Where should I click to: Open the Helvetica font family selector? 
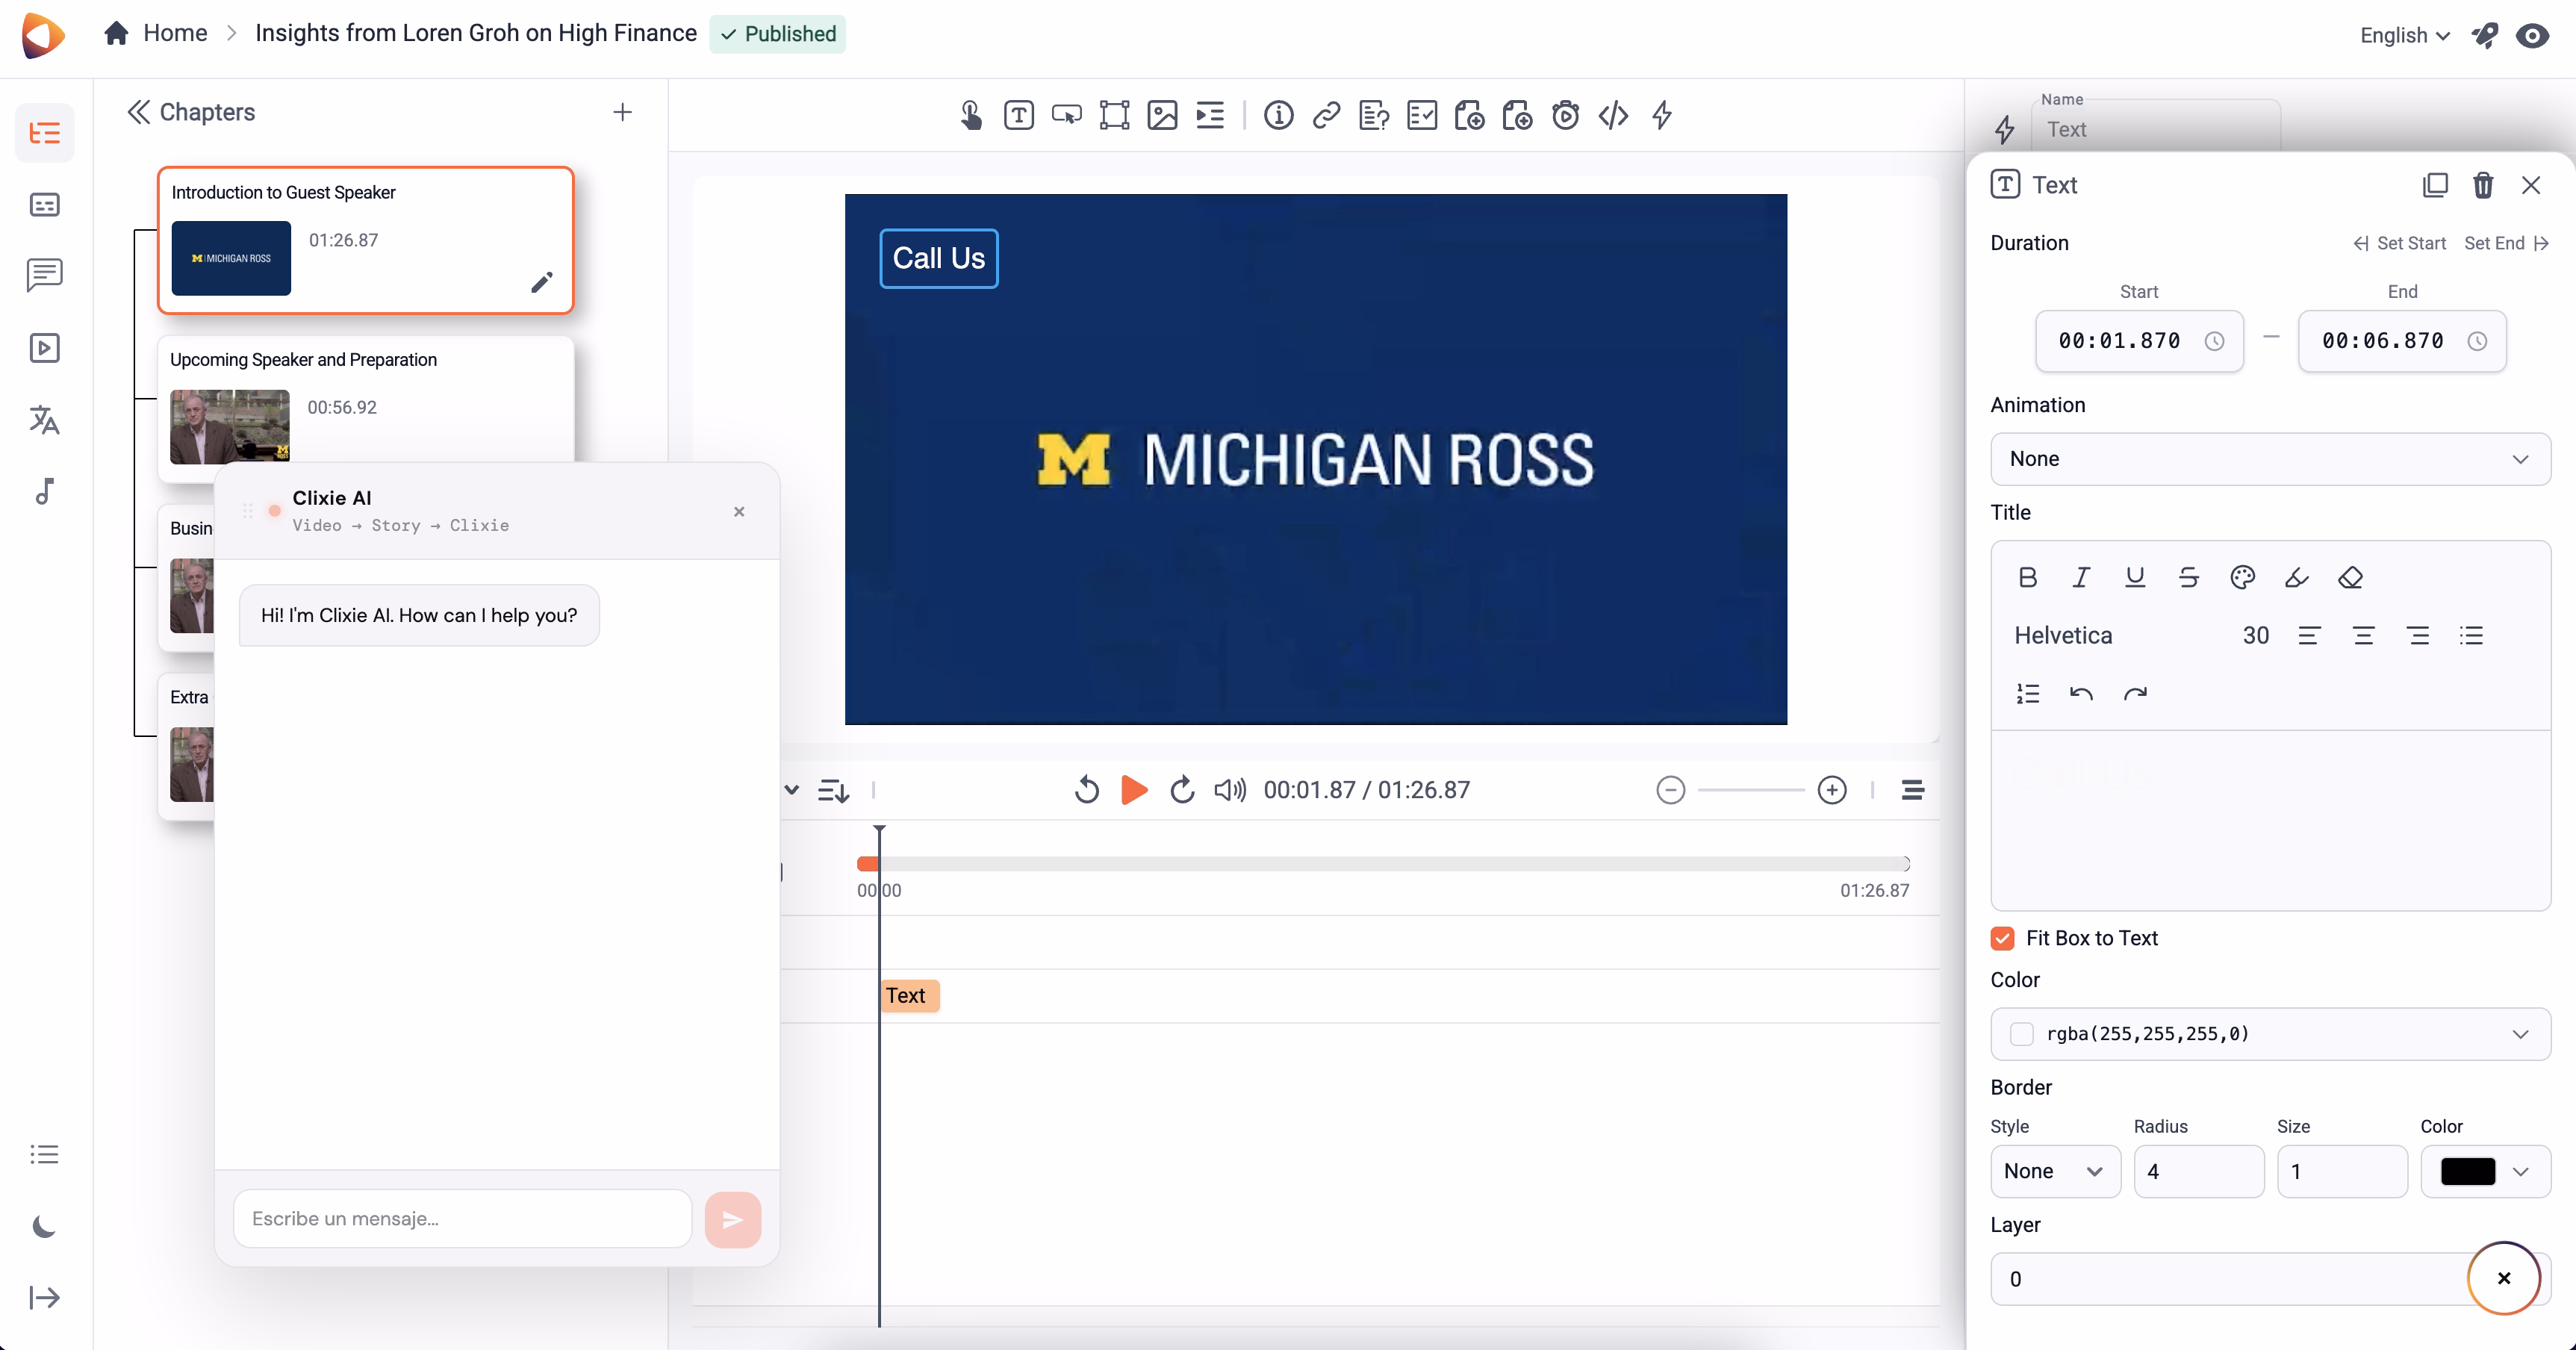[2062, 635]
